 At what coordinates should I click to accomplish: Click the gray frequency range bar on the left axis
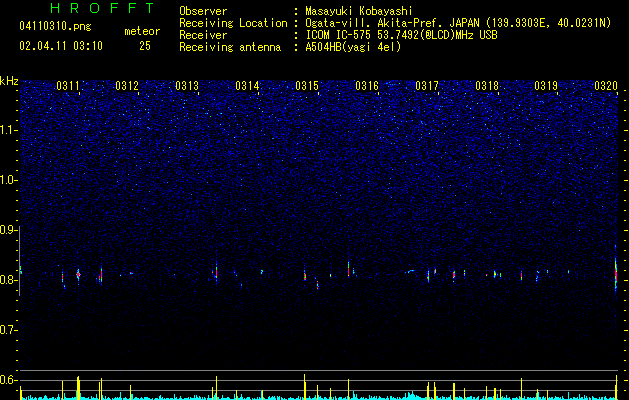[20, 261]
